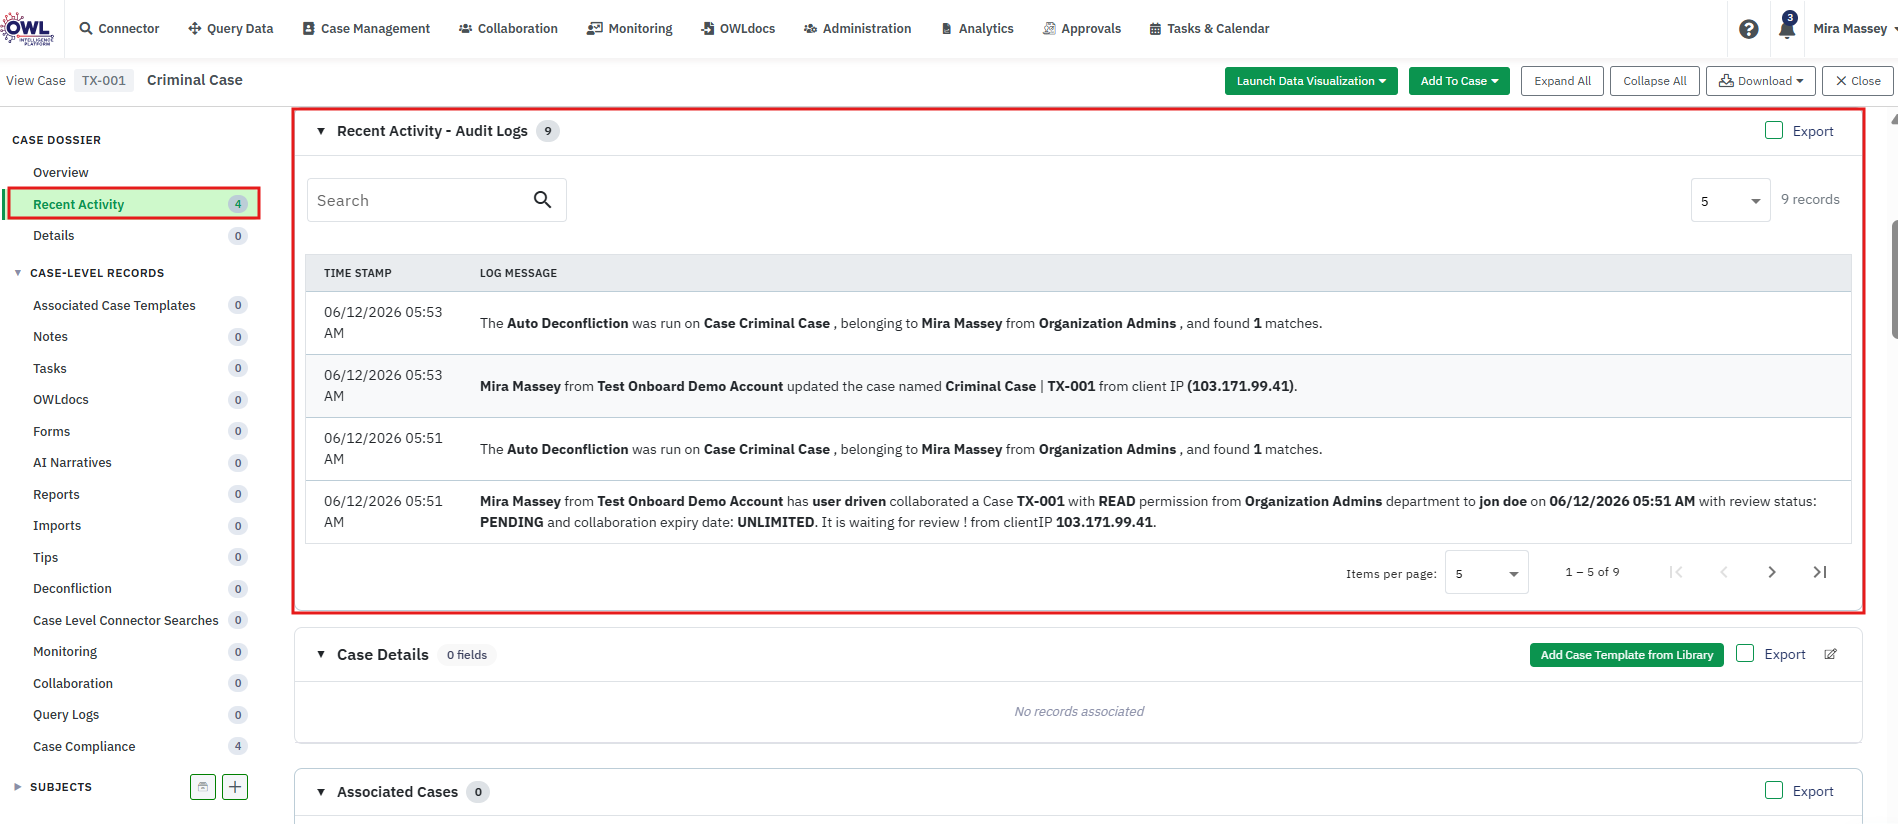The image size is (1898, 824).
Task: Open the Query Data menu
Action: point(230,29)
